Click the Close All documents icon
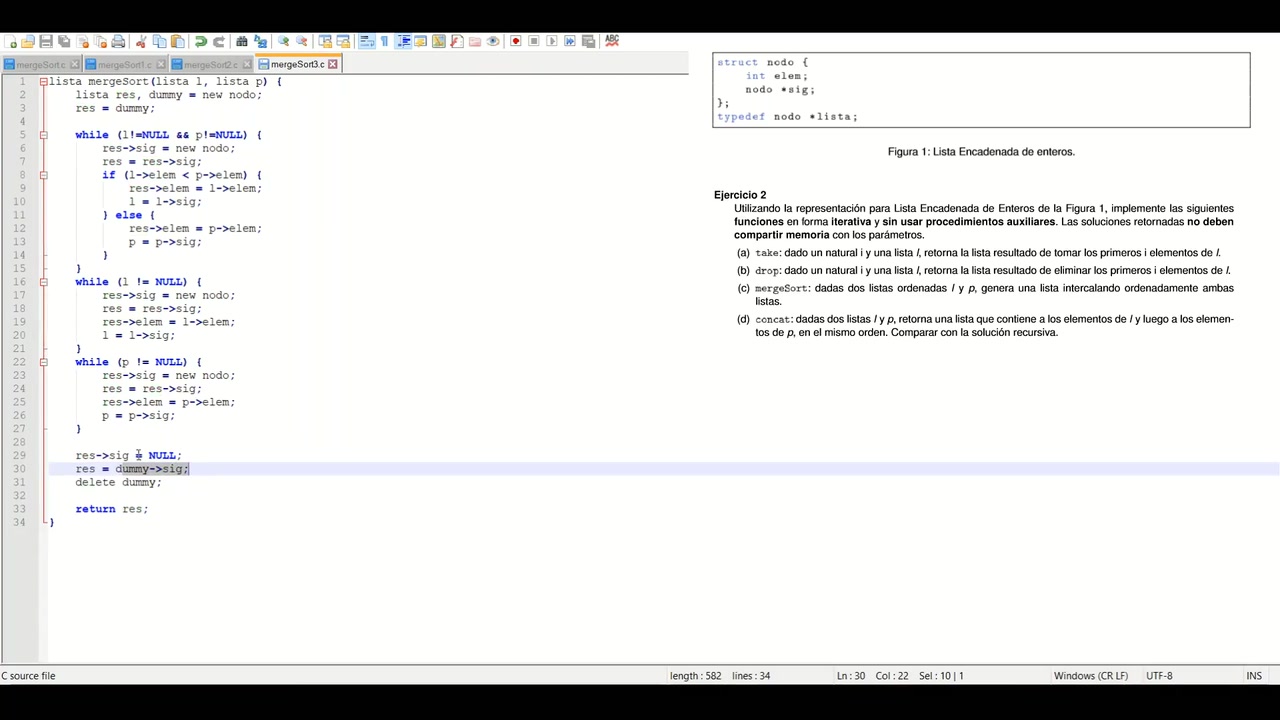The height and width of the screenshot is (720, 1280). click(x=100, y=41)
